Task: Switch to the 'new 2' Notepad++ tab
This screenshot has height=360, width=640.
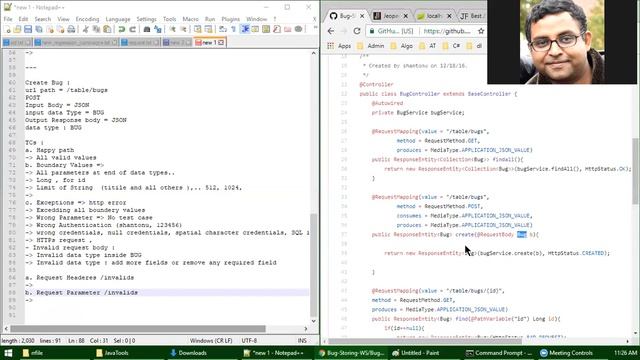Action: coord(176,42)
